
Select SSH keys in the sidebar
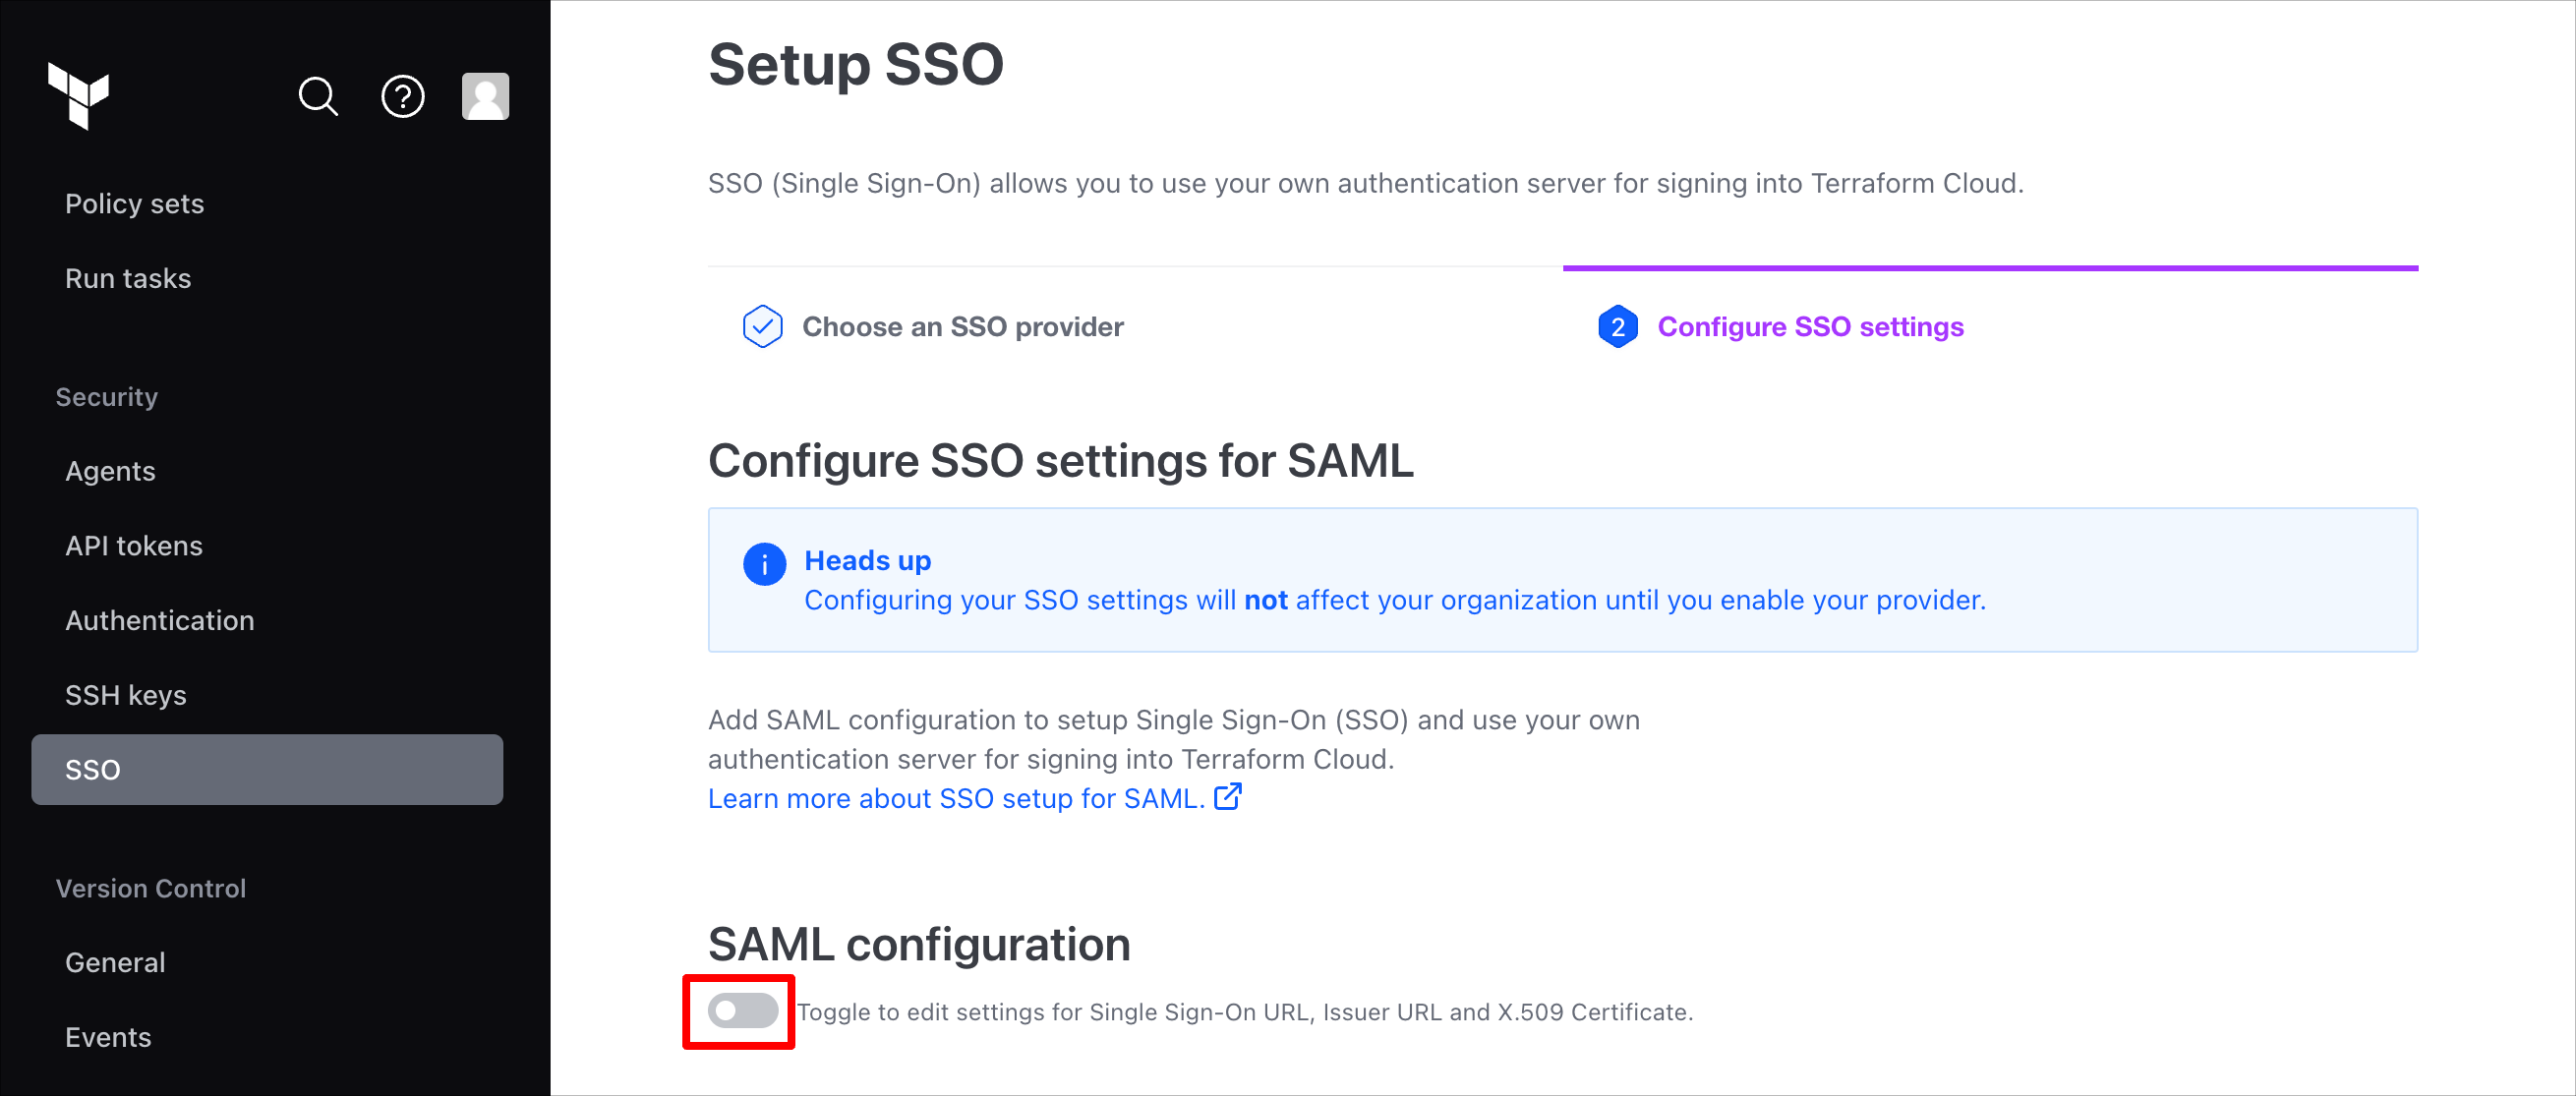coord(126,694)
